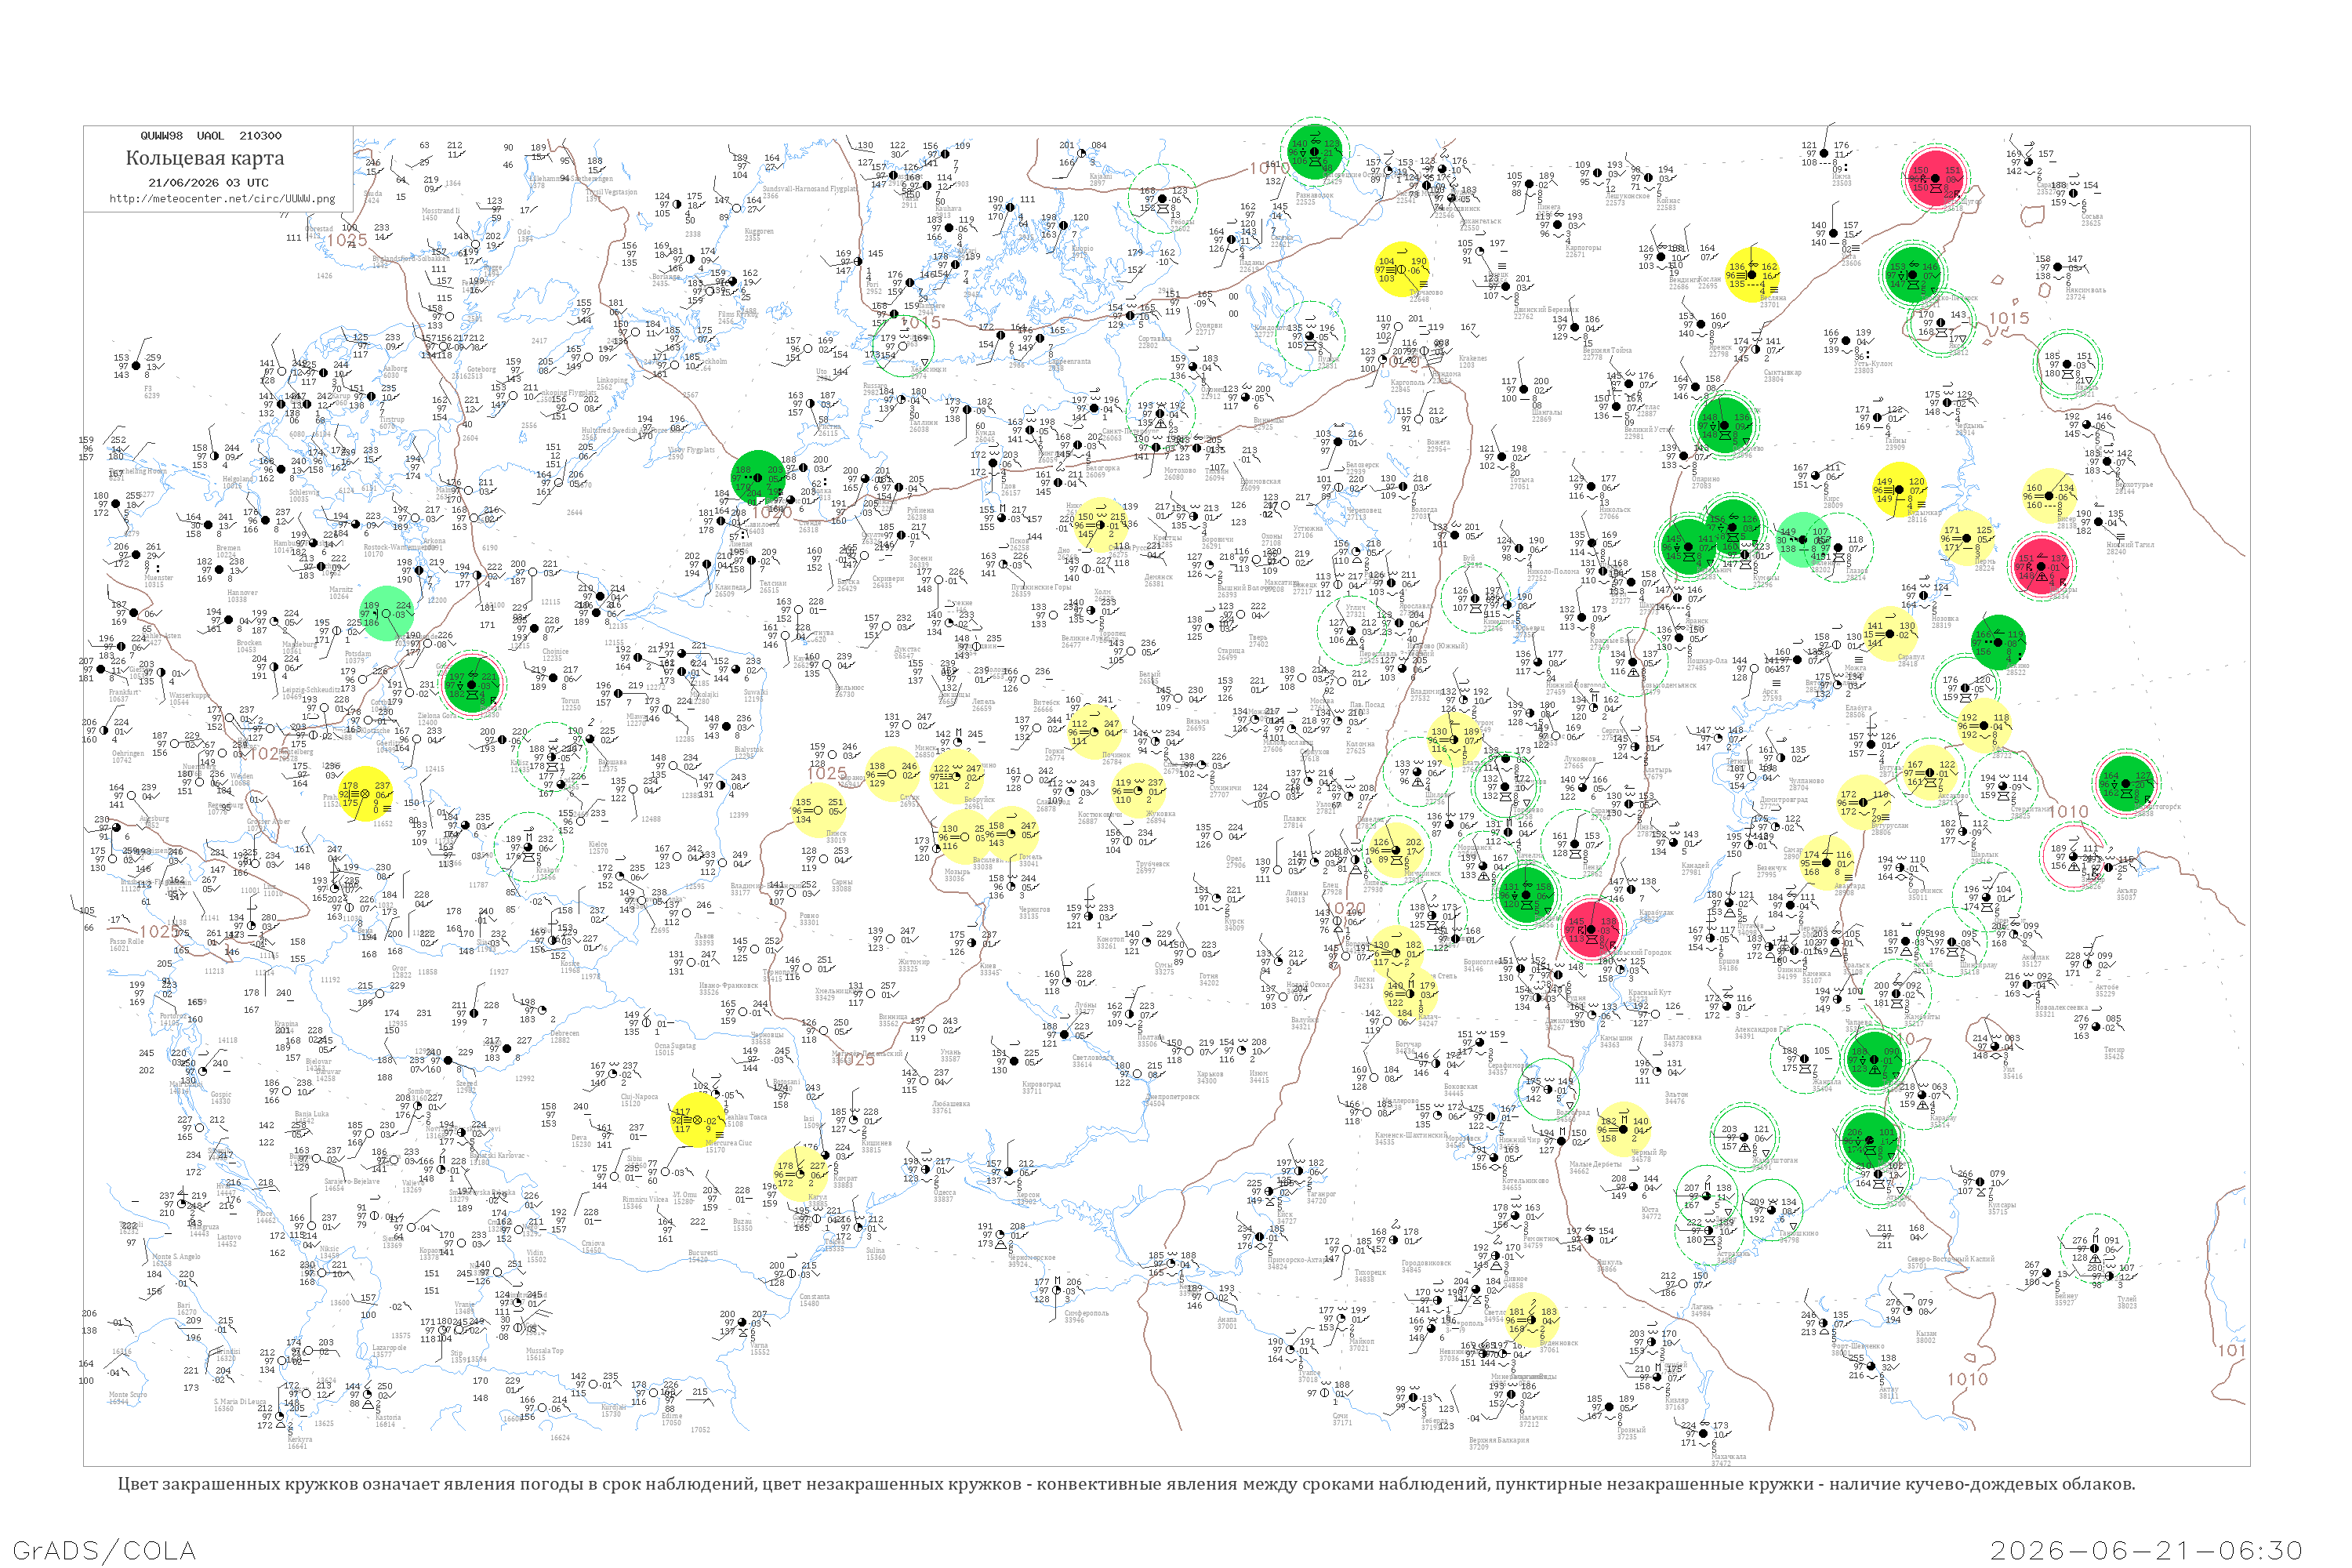Click the station label "Tirstrup 6070"
Image resolution: width=2352 pixels, height=1568 pixels.
coord(392,423)
